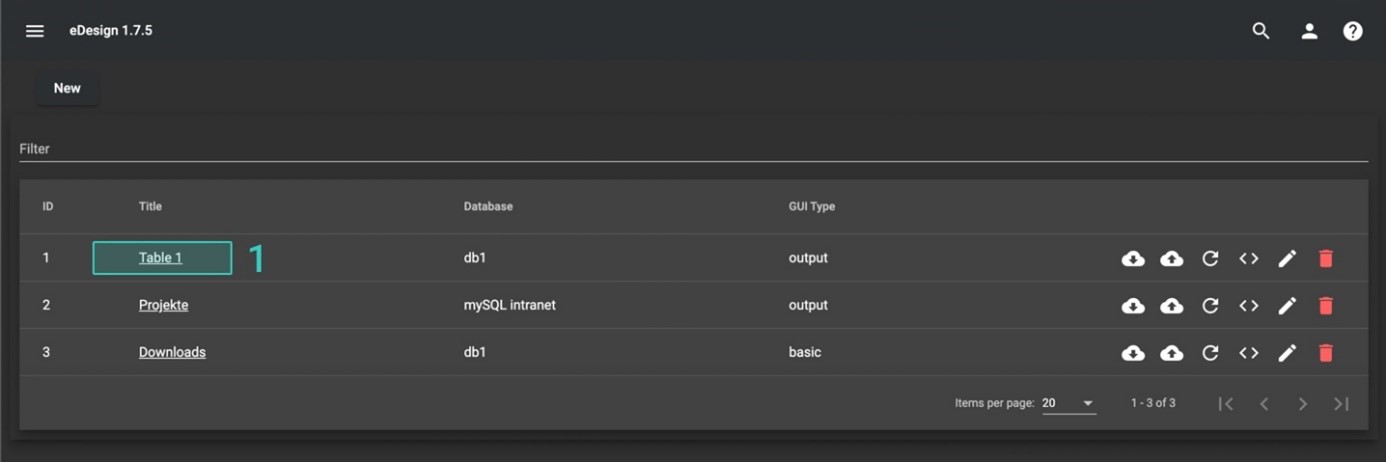
Task: Open the help question mark icon
Action: [1352, 31]
